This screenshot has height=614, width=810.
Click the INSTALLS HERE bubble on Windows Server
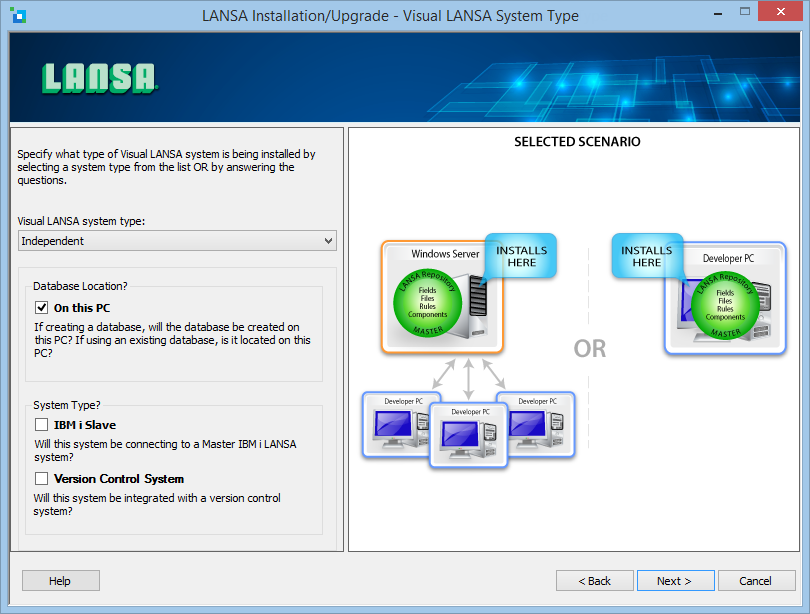pos(521,256)
